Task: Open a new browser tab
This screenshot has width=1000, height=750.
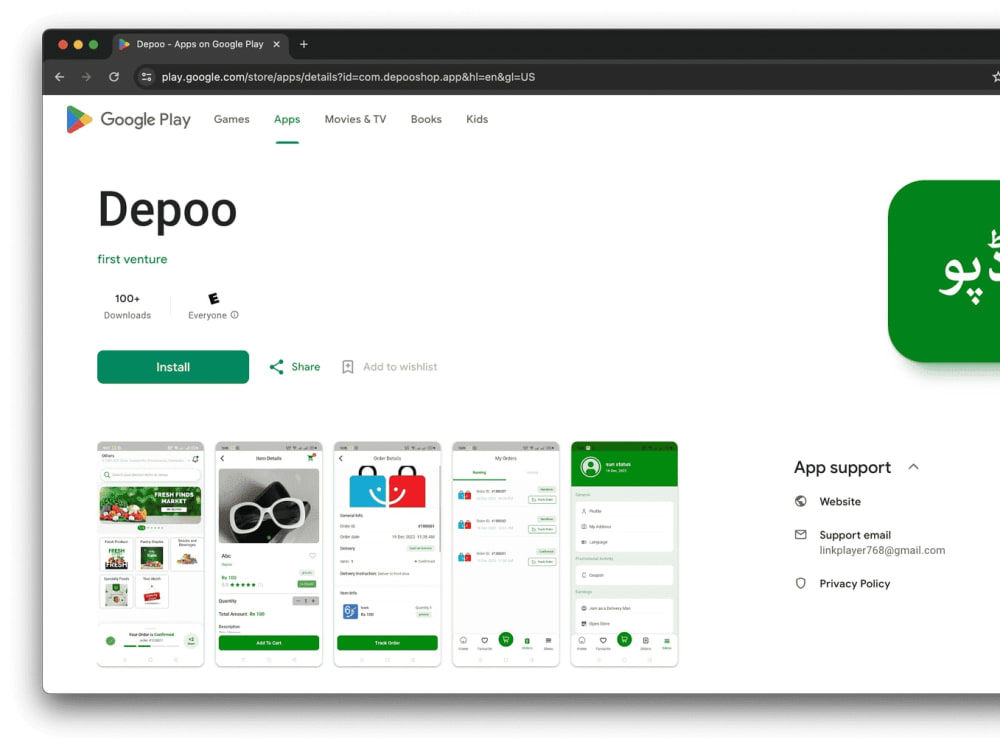Action: point(304,44)
